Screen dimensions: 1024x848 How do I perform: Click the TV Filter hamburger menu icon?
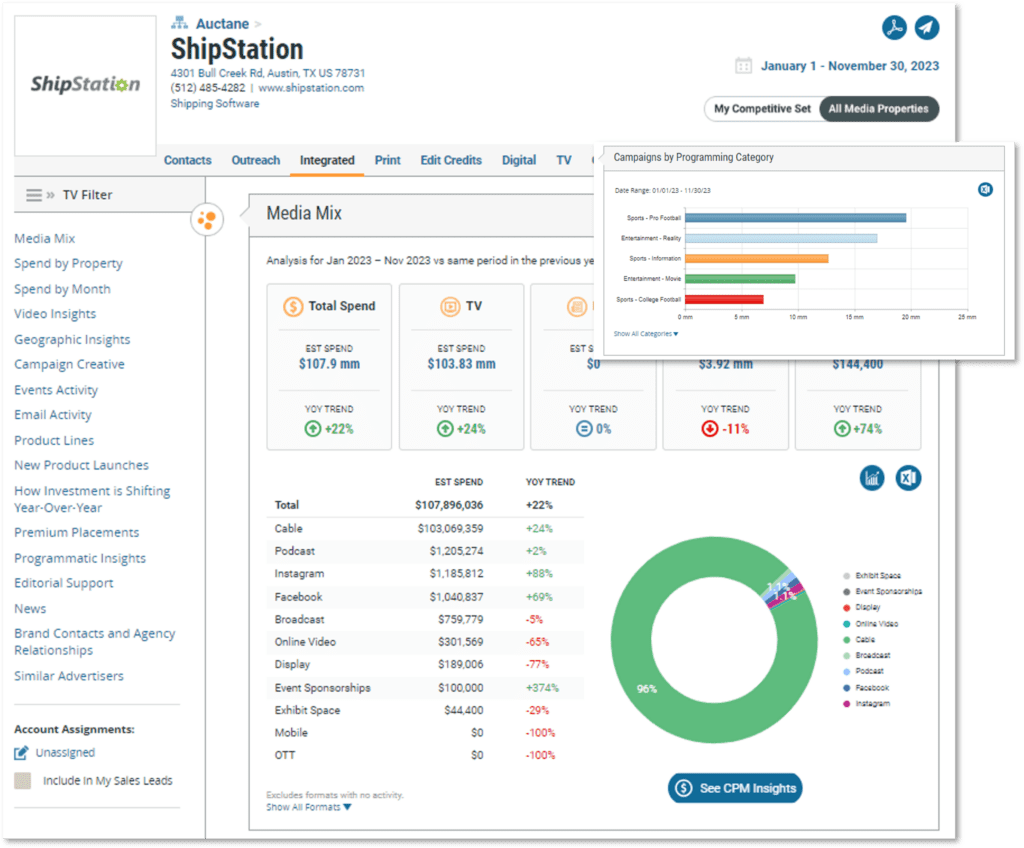[34, 195]
